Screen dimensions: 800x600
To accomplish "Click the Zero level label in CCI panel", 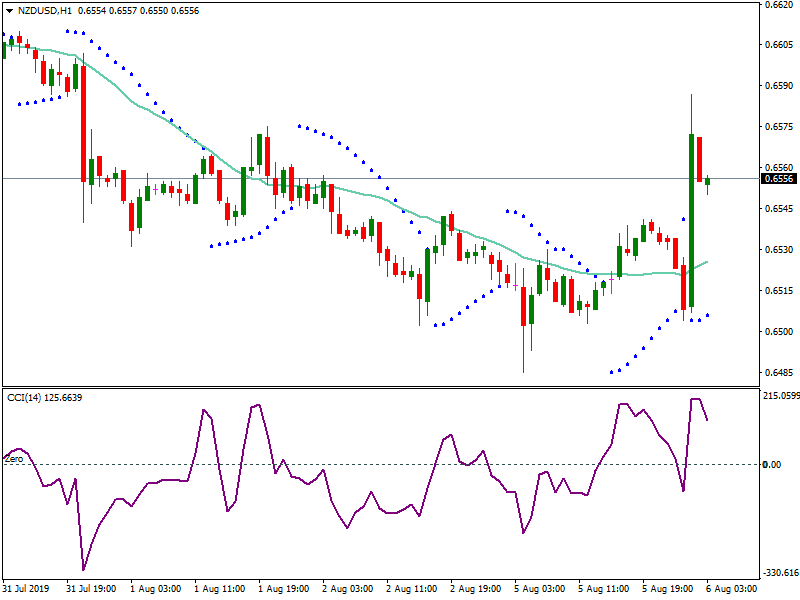I will [x=13, y=458].
